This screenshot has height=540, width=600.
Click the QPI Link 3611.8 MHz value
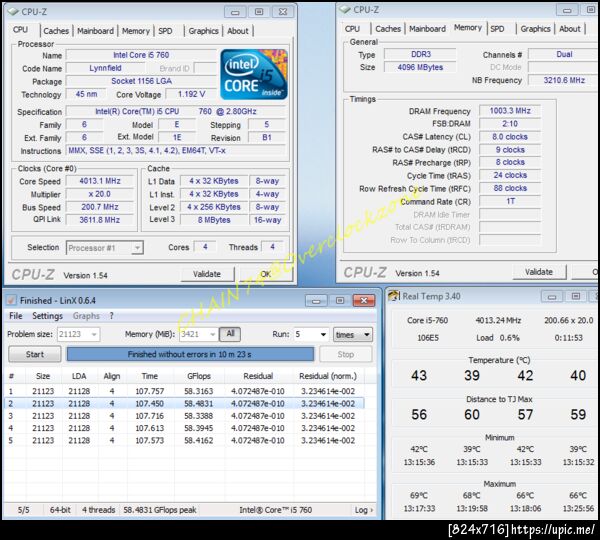[x=100, y=220]
